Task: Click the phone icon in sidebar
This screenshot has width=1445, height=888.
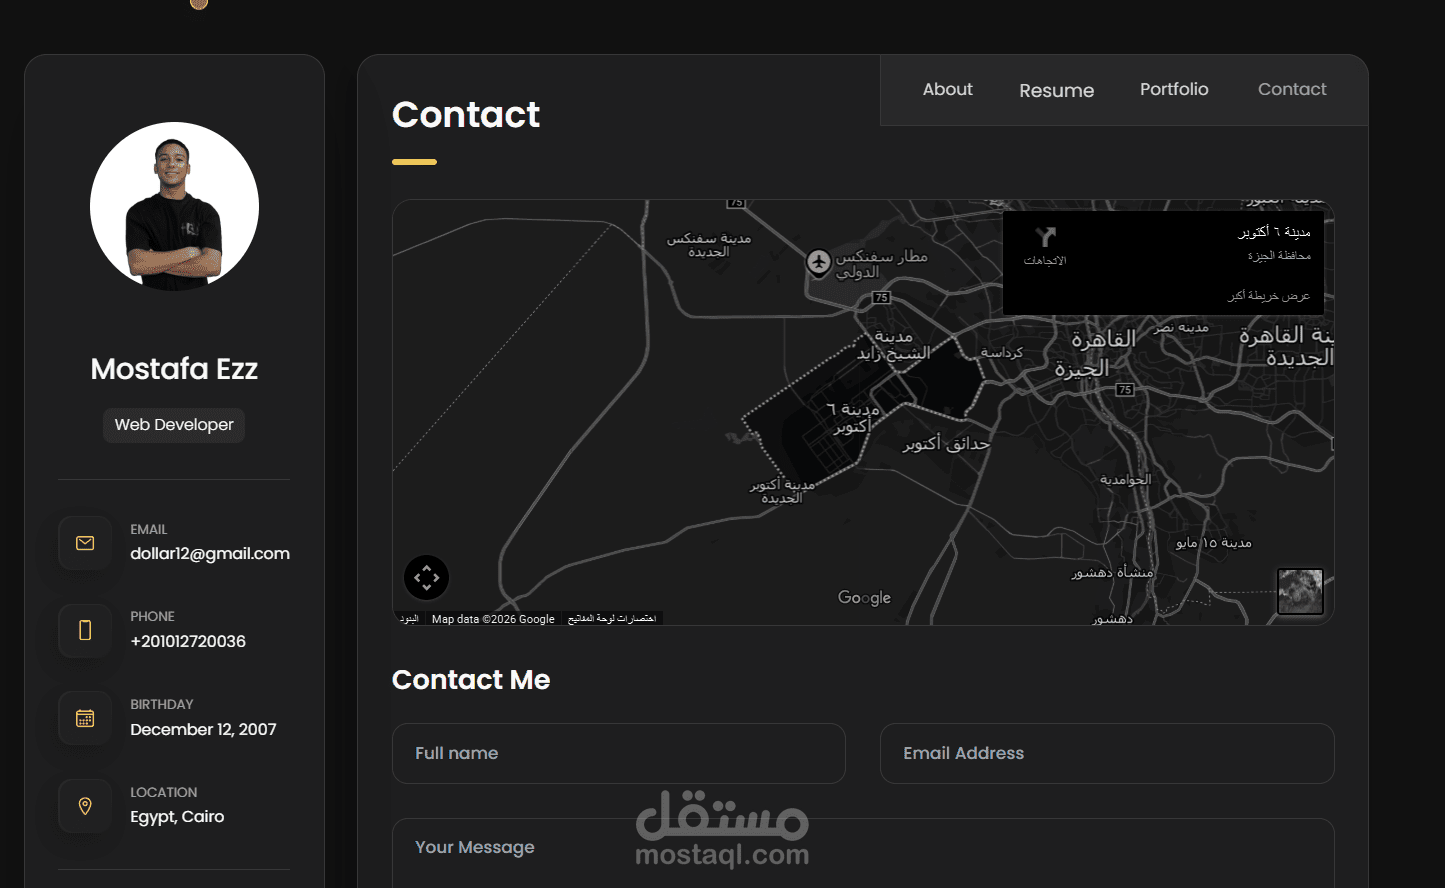Action: coord(85,630)
